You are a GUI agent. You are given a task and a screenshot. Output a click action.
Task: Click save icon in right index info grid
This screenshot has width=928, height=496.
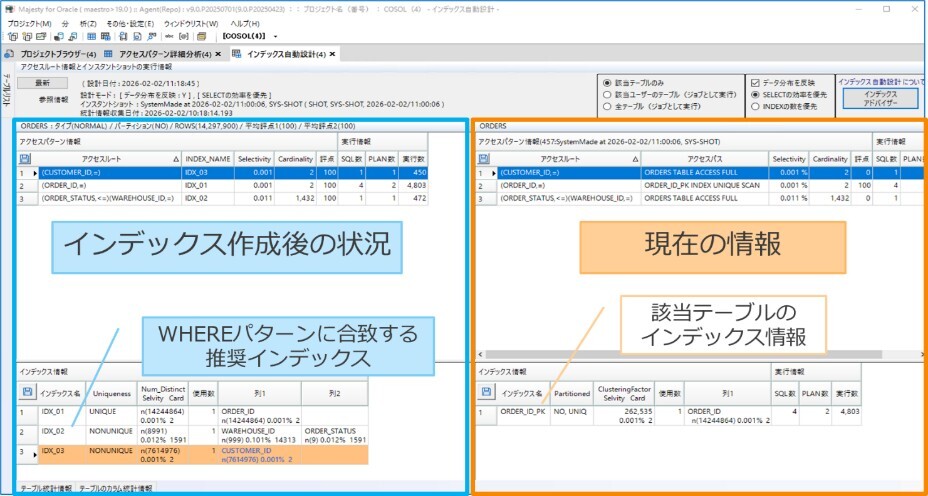click(485, 393)
